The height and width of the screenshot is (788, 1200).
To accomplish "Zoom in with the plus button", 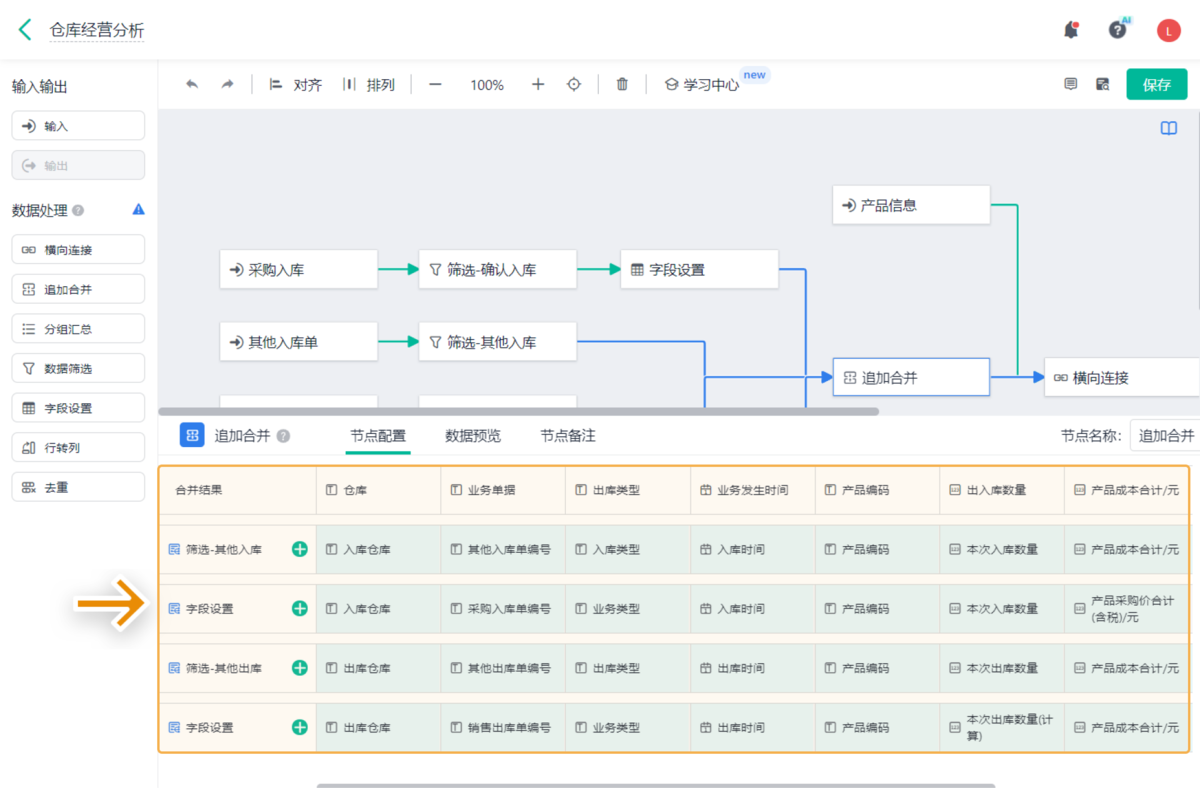I will (x=538, y=85).
